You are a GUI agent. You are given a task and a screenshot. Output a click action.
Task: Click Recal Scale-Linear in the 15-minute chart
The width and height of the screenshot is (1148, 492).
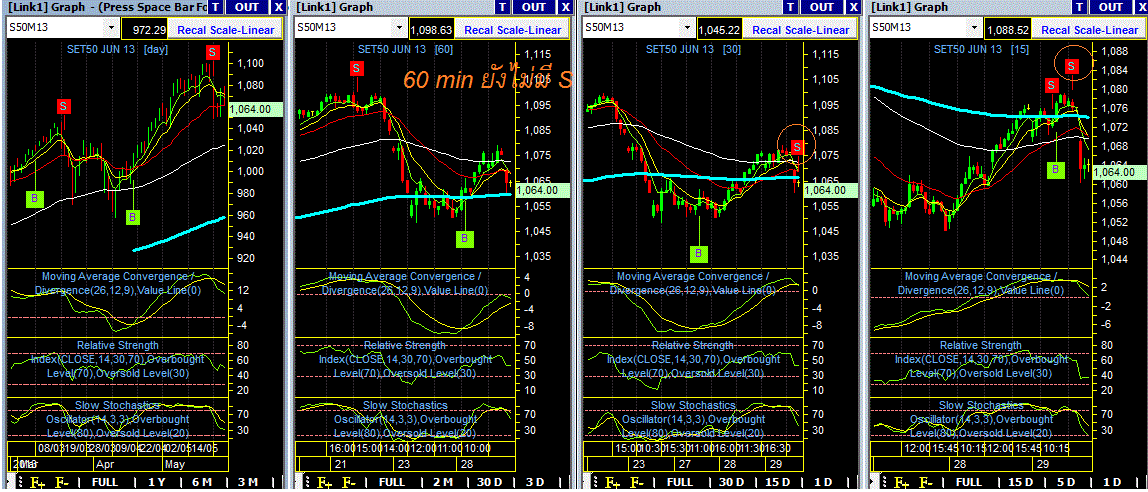pyautogui.click(x=1091, y=29)
